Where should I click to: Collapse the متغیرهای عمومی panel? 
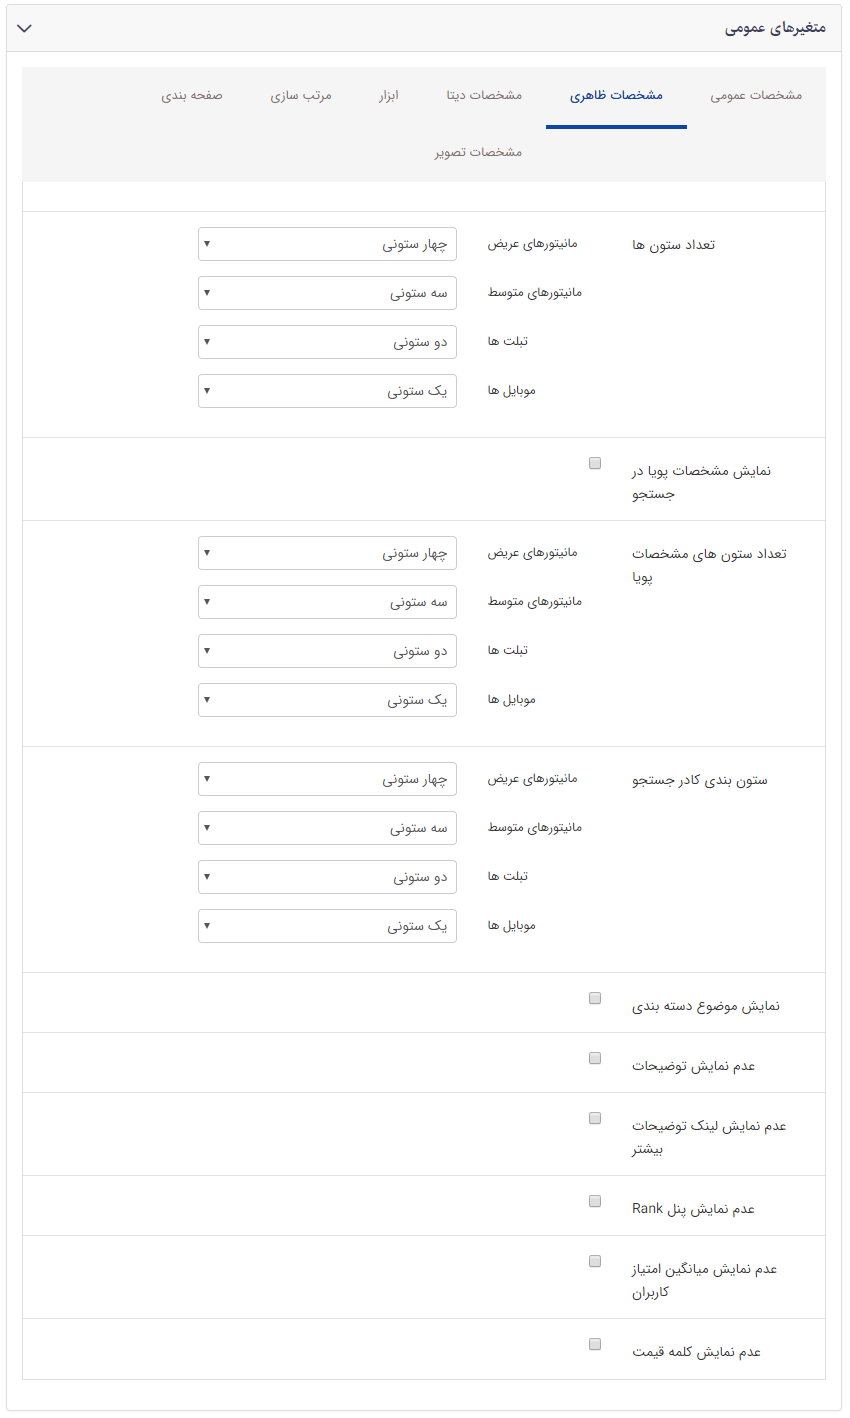(x=24, y=28)
